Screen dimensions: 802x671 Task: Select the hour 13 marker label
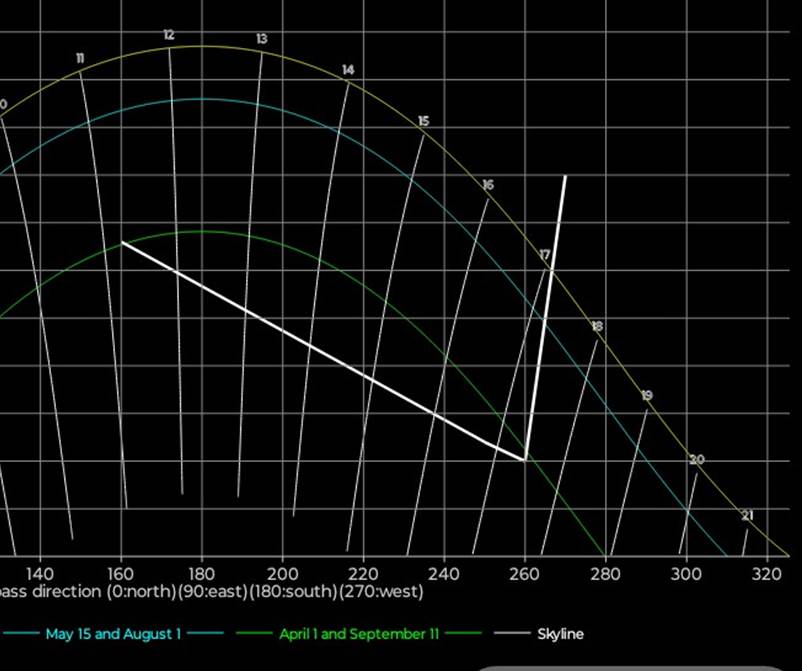(x=261, y=39)
